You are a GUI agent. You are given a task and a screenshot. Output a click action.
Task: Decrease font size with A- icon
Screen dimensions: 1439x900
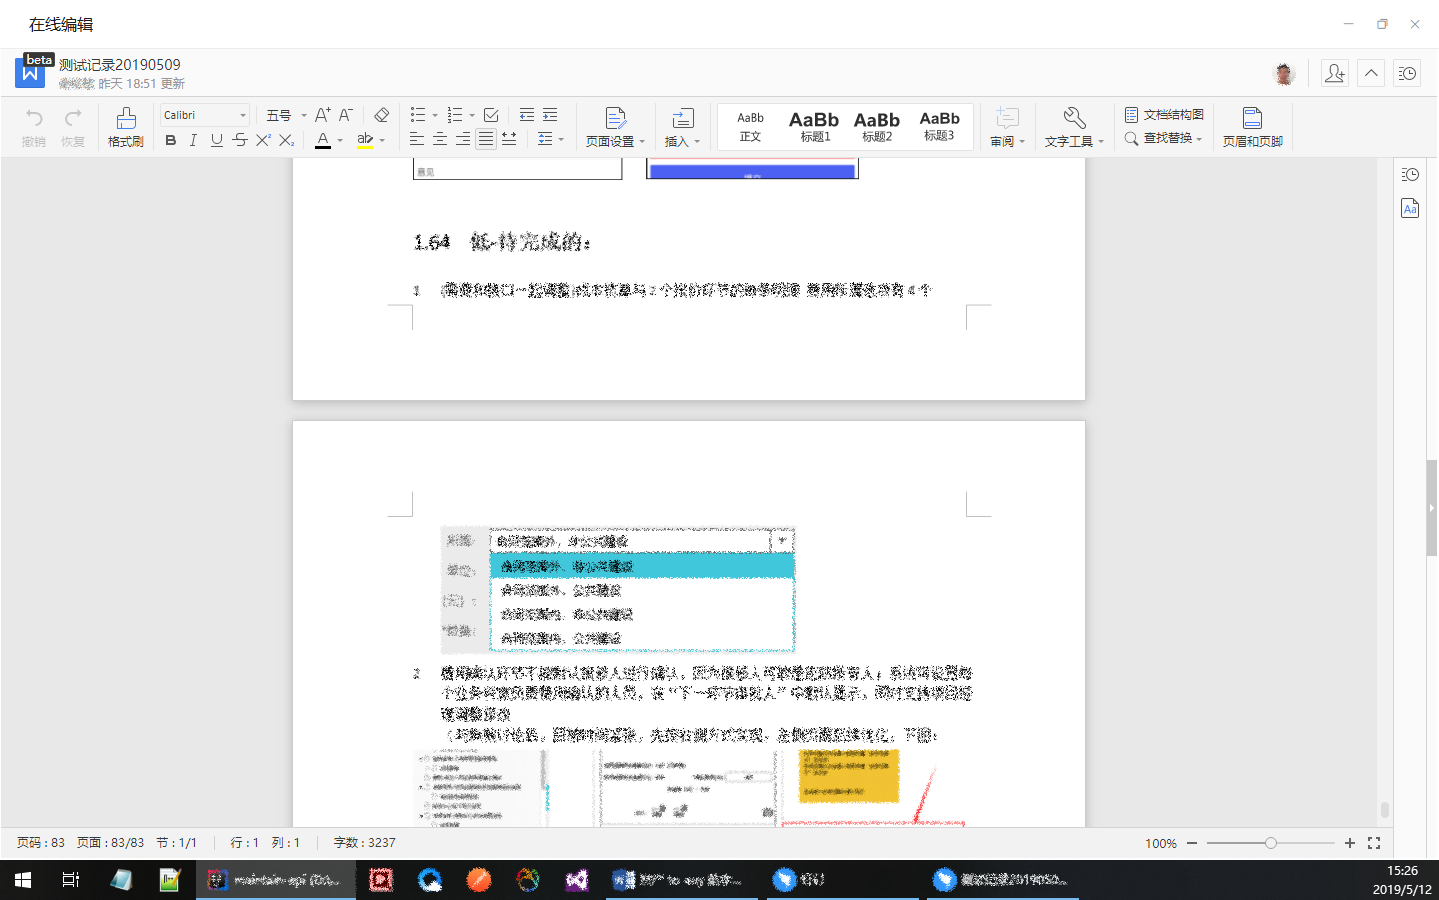[x=345, y=115]
